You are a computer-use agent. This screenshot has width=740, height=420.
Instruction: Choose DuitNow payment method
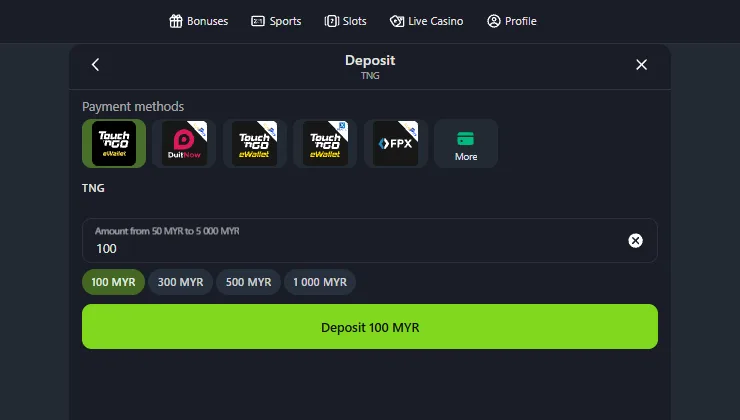coord(184,143)
